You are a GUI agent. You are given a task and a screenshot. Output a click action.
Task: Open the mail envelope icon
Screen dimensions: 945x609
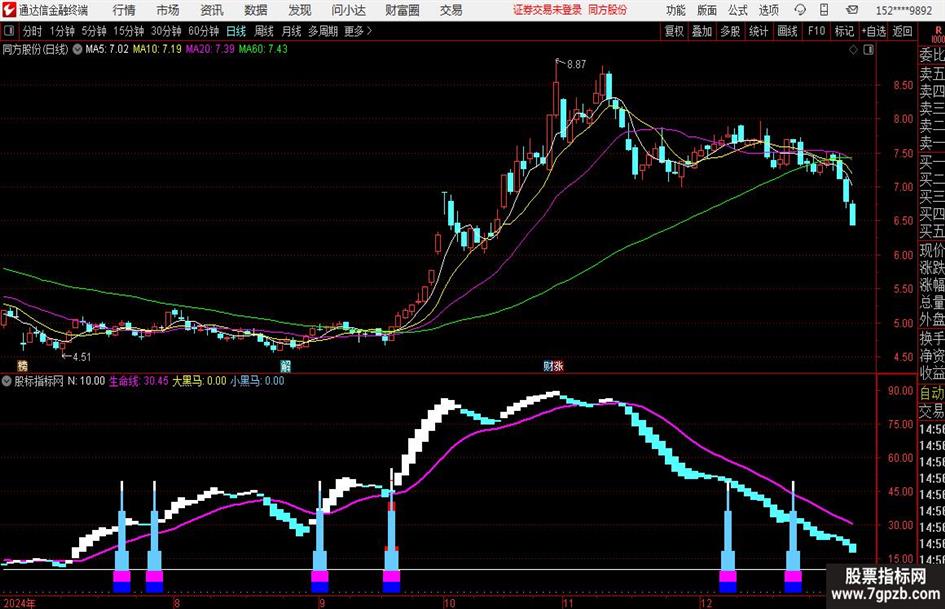point(852,10)
